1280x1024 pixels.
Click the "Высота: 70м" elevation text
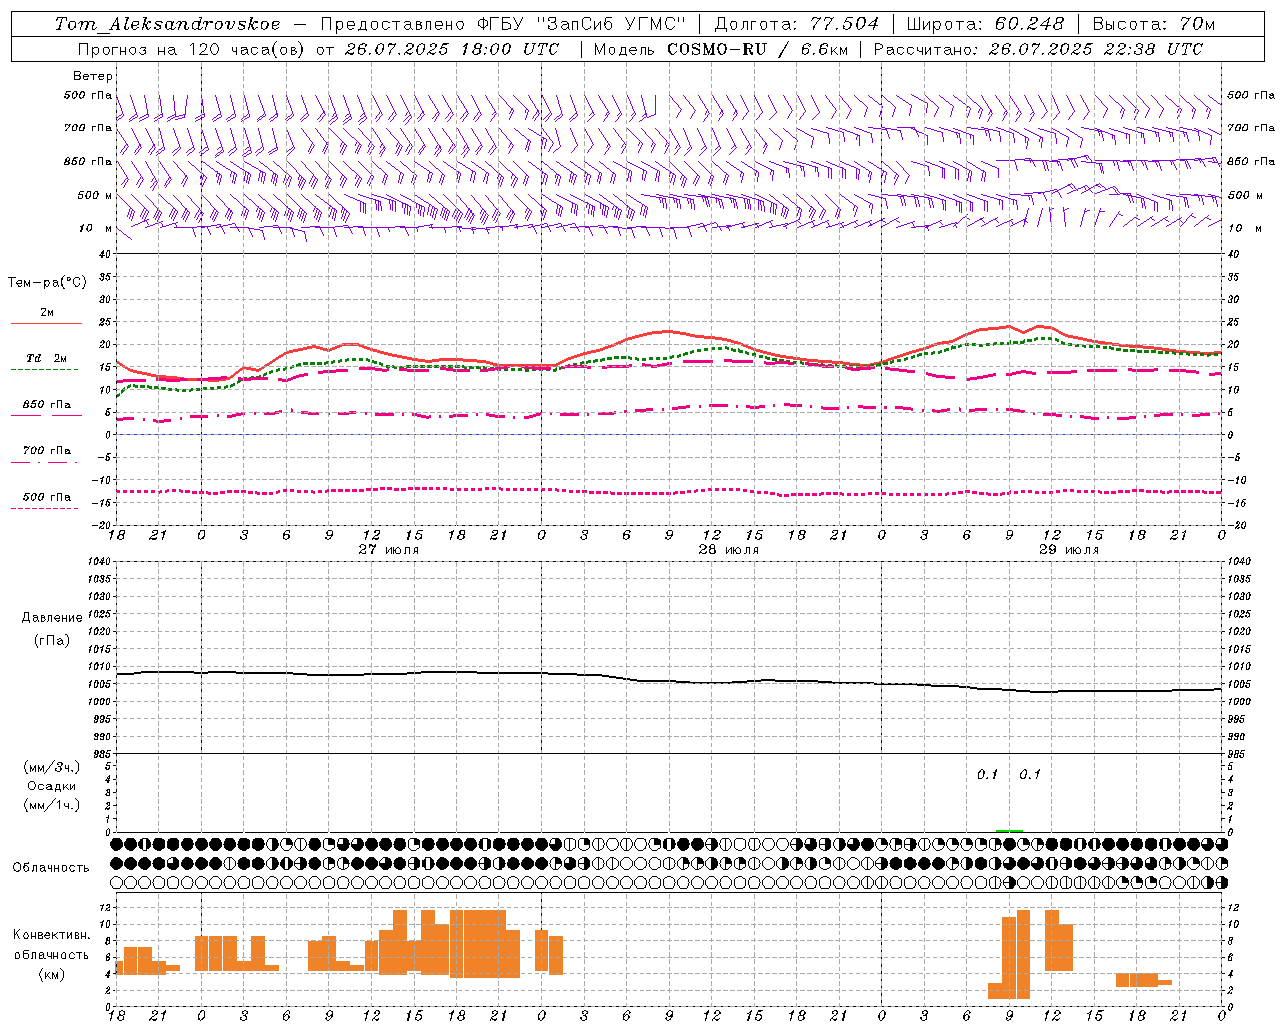pos(1154,24)
